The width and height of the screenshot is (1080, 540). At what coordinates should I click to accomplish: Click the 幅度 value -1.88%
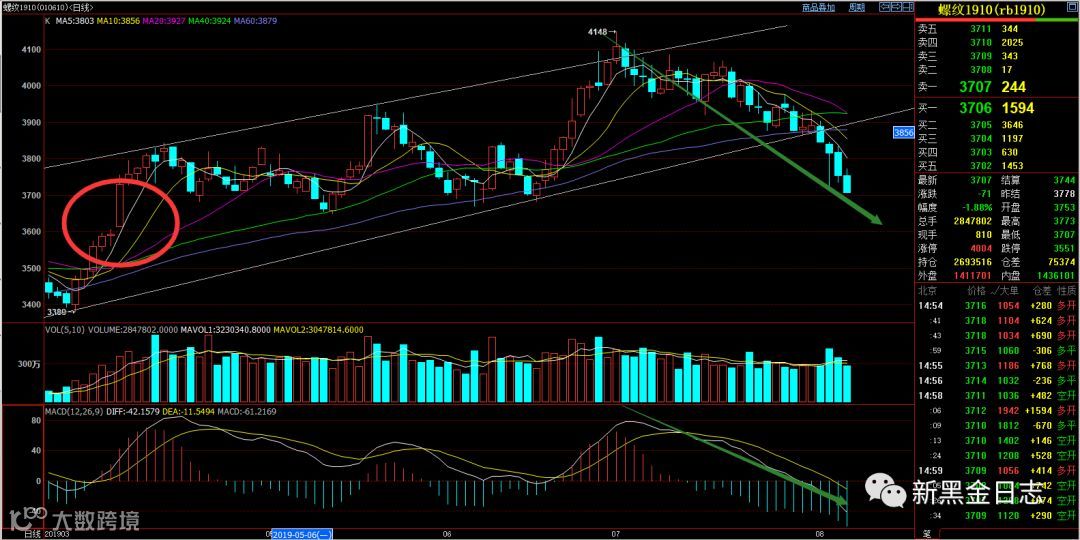coord(977,207)
